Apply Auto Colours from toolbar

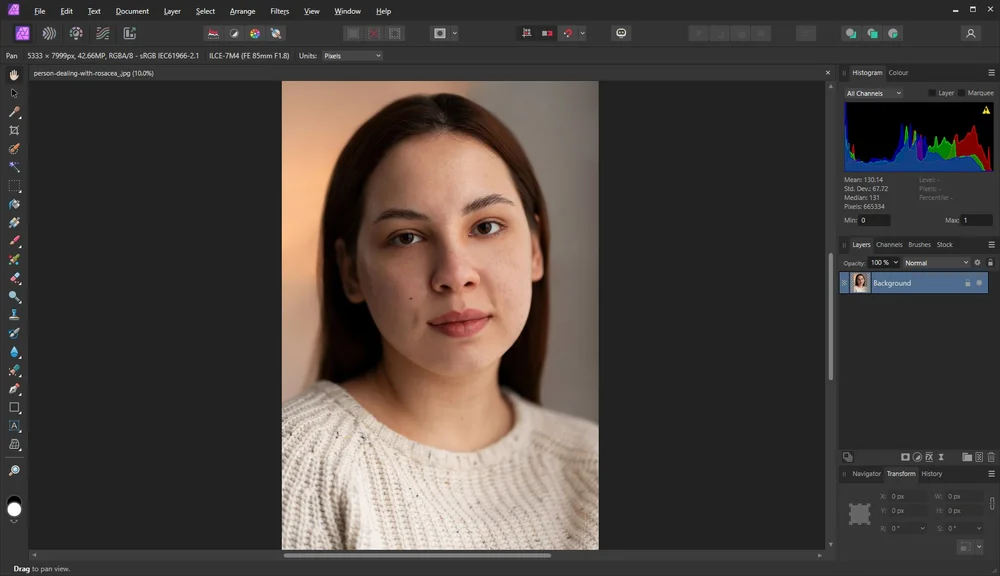254,33
